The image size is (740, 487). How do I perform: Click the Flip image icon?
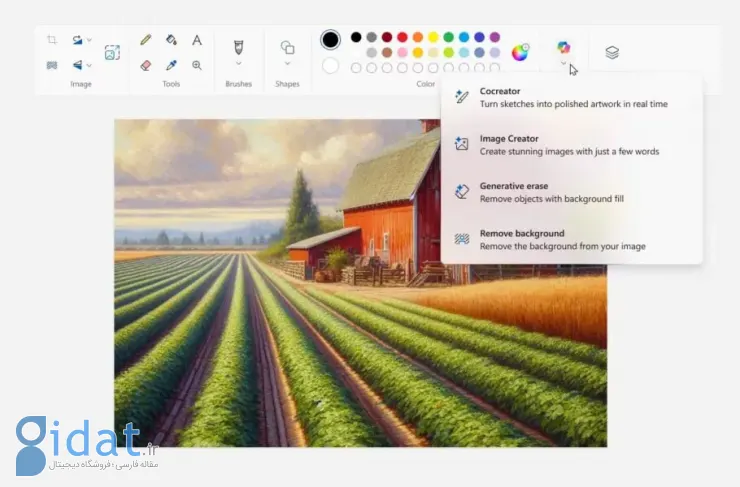point(77,65)
